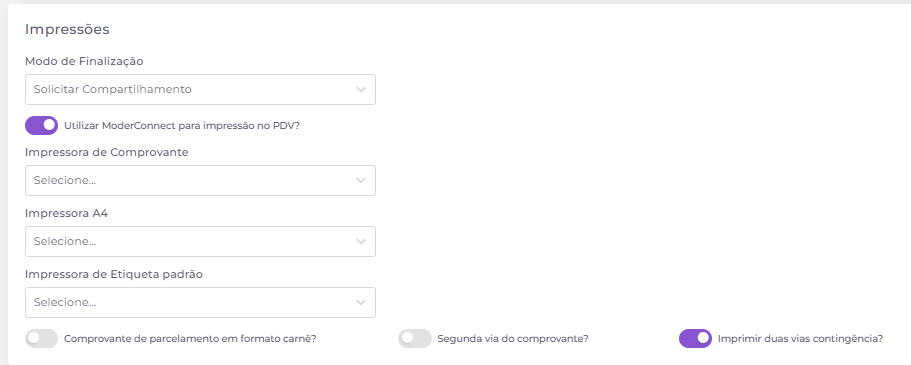Image resolution: width=911 pixels, height=365 pixels.
Task: Click the 'Imprimir duas vias contingência?' label text
Action: (x=800, y=338)
